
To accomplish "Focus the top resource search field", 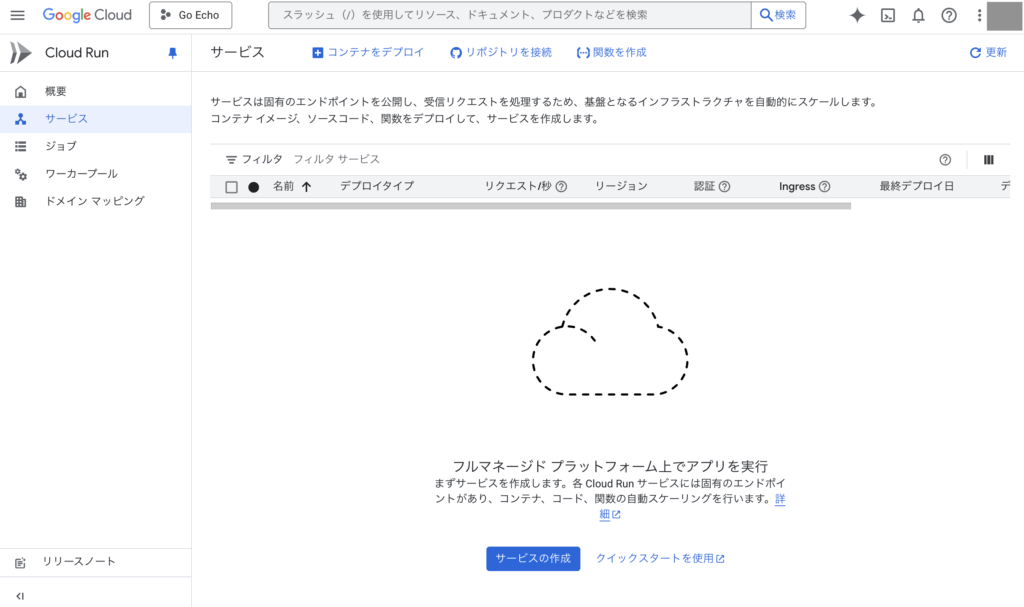I will [x=510, y=15].
